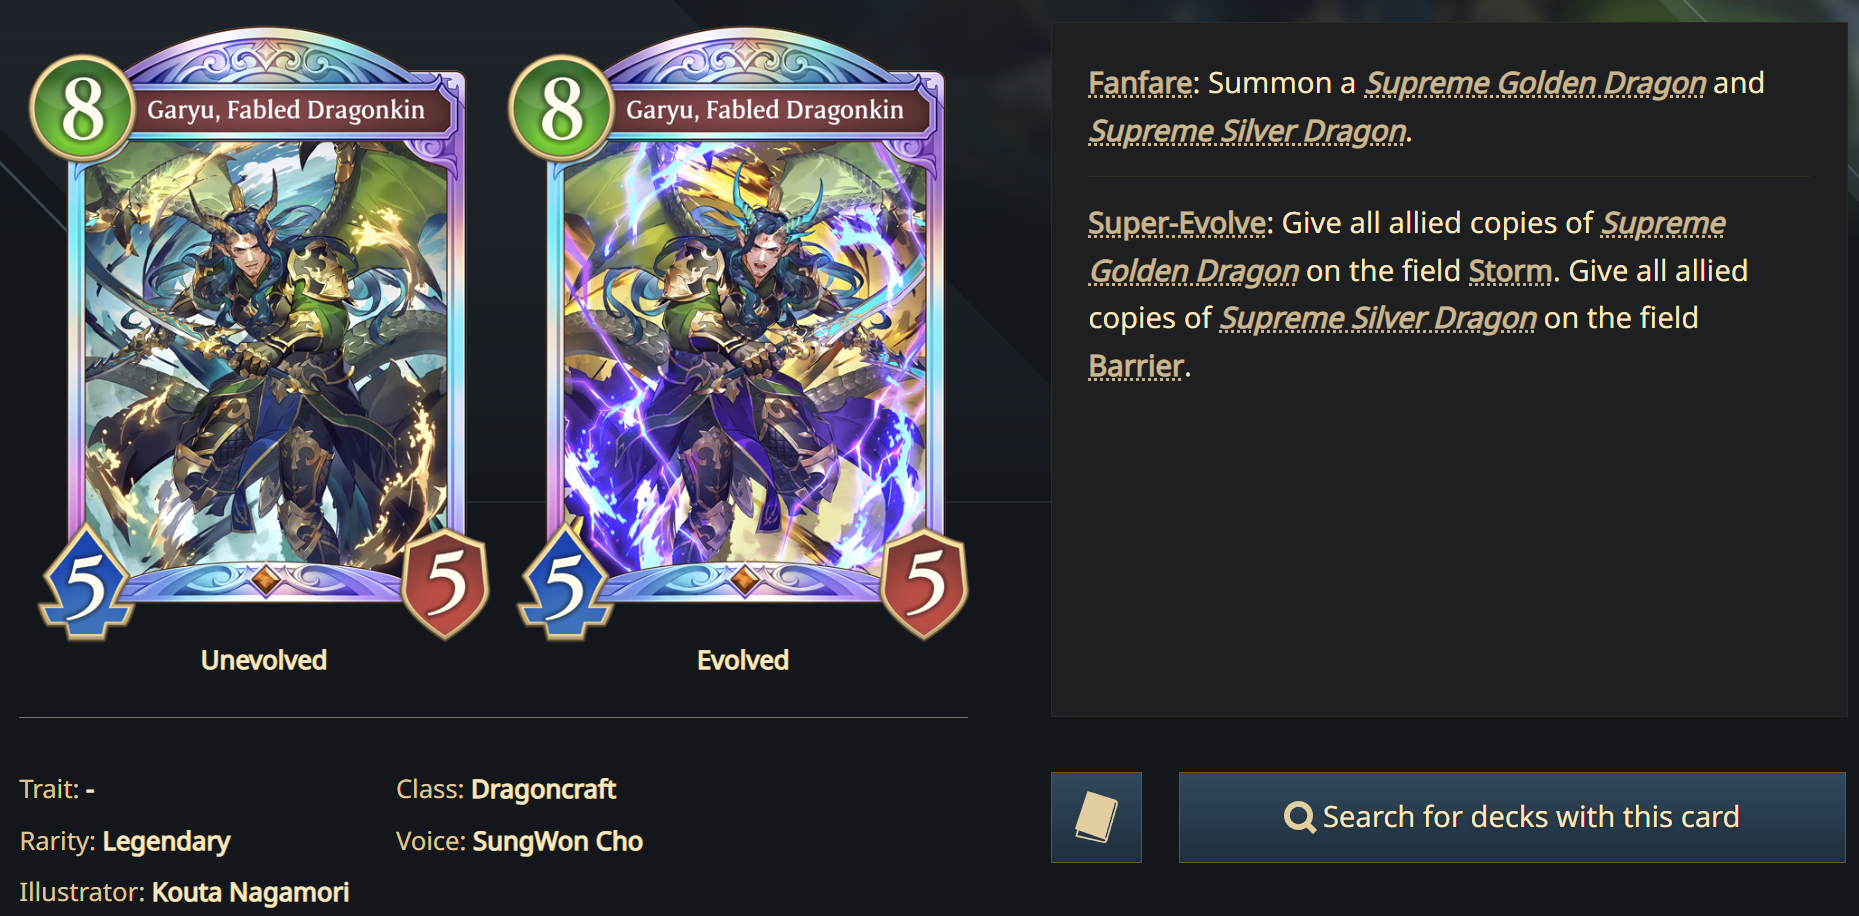Open Supreme Silver Dragon link in Fanfare text

point(1248,131)
